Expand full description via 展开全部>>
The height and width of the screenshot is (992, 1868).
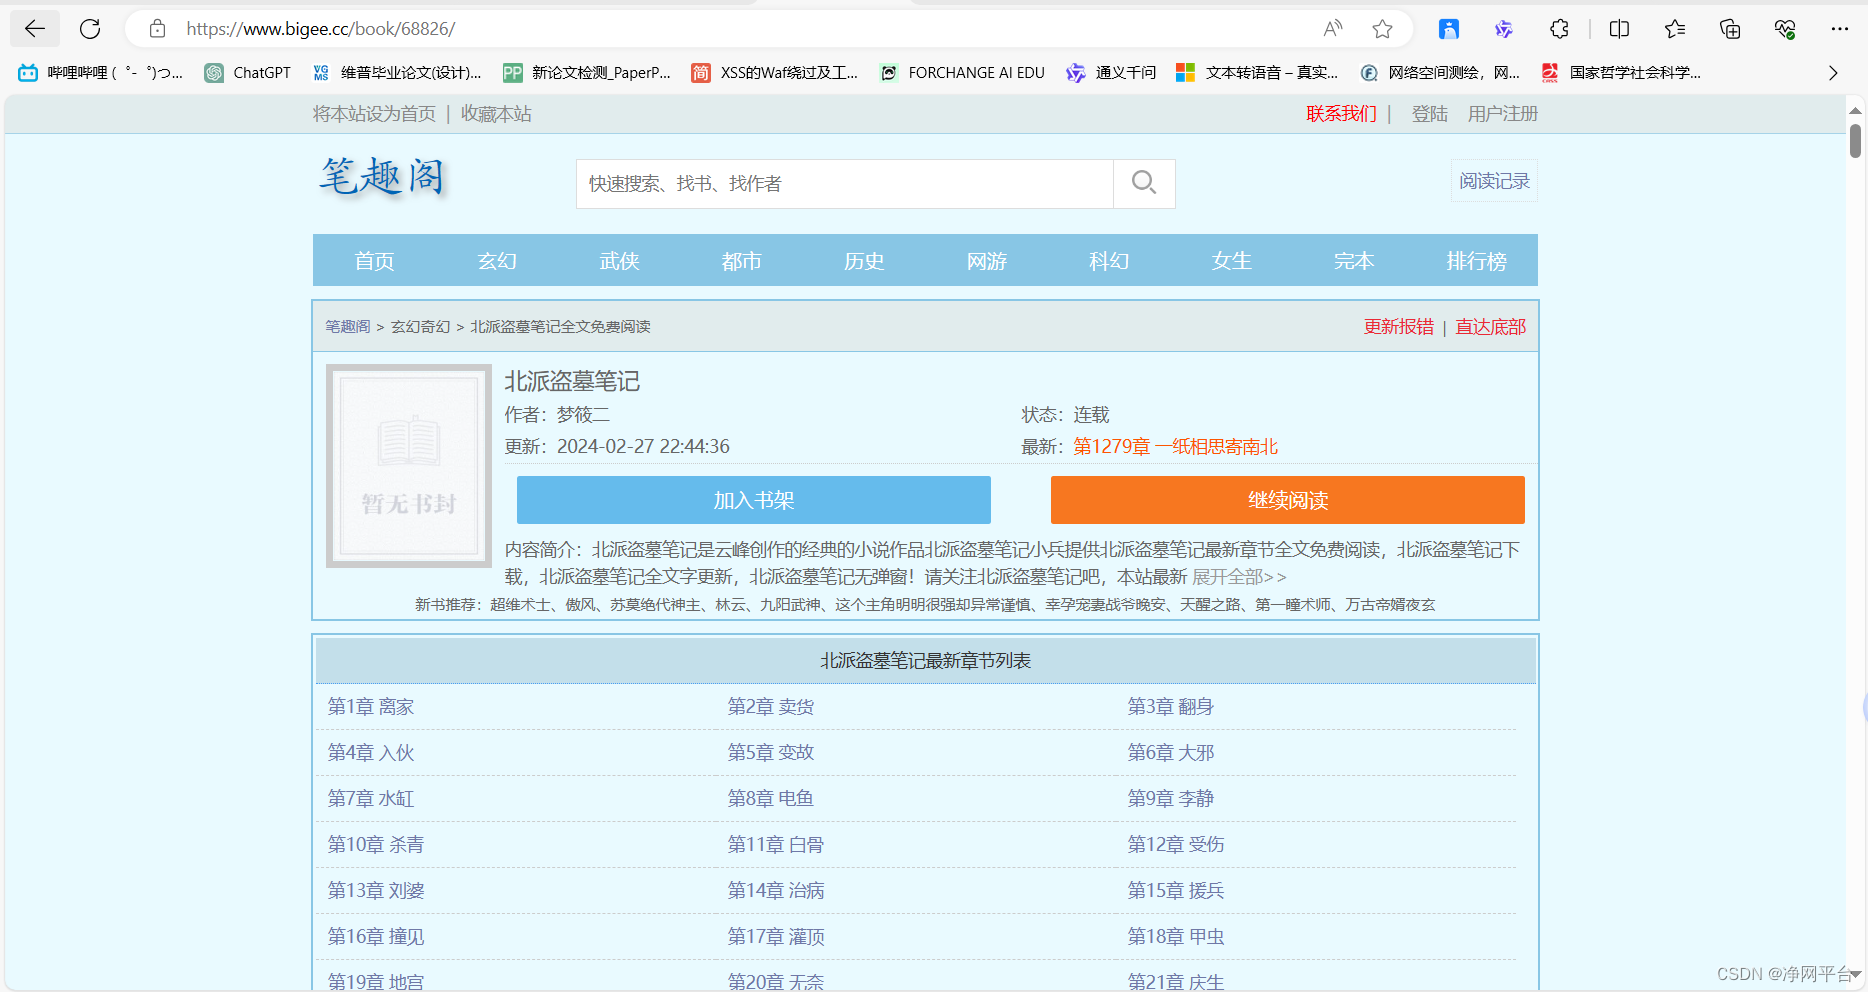click(1239, 577)
